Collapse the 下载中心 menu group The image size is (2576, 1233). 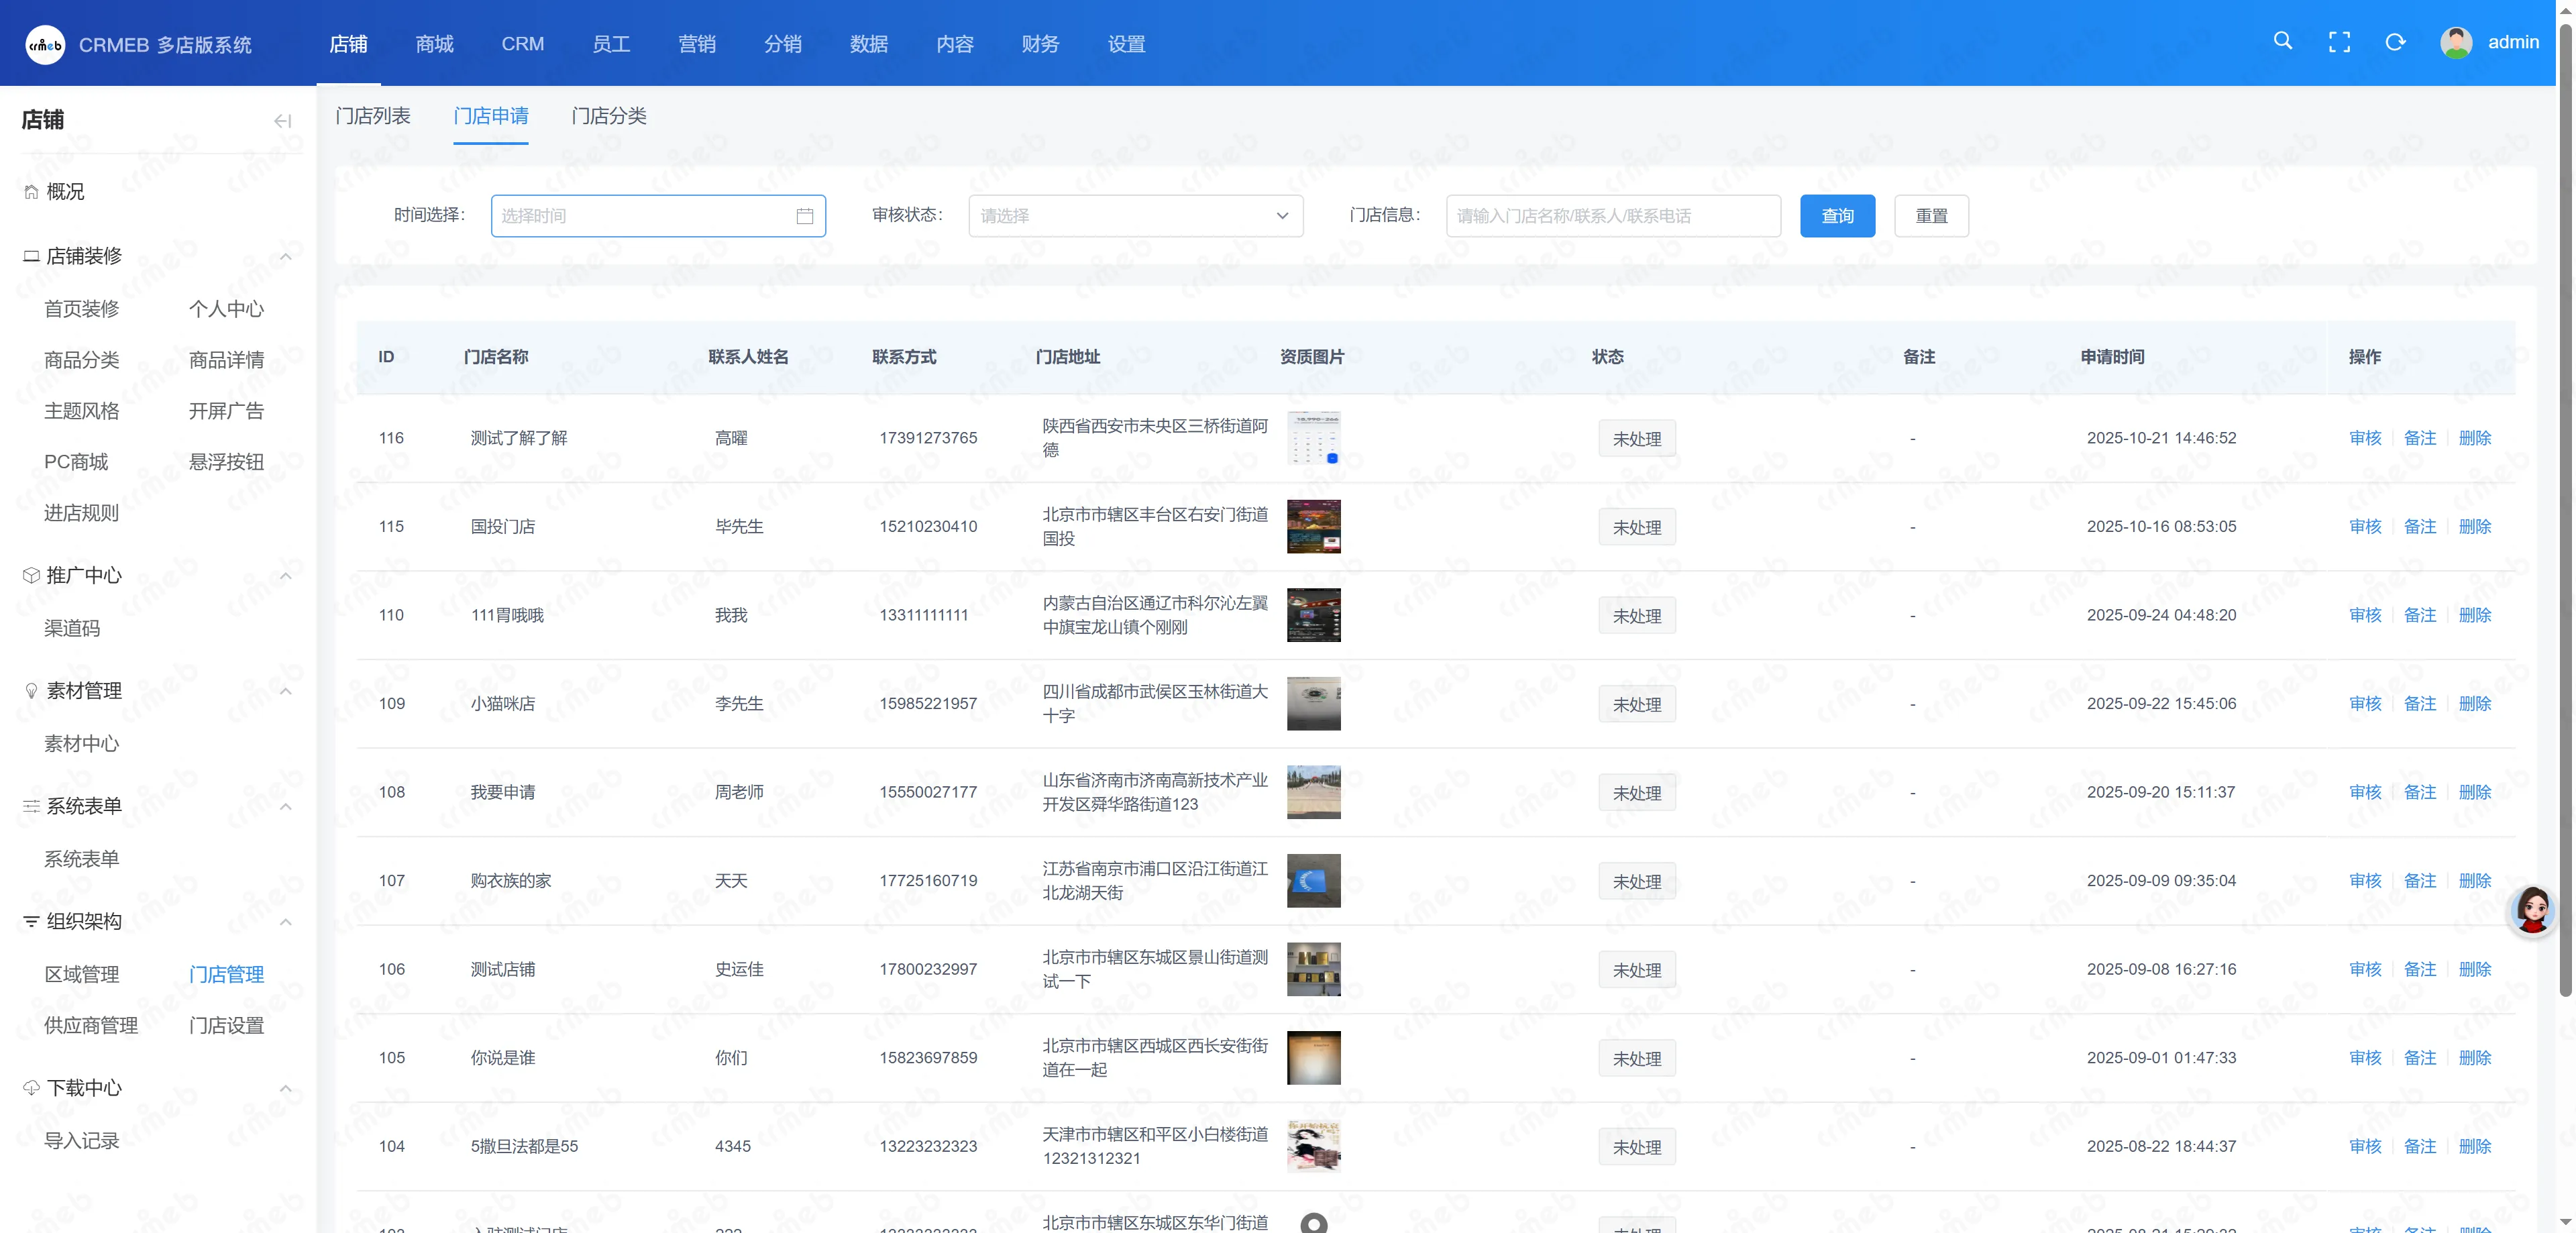(x=285, y=1088)
